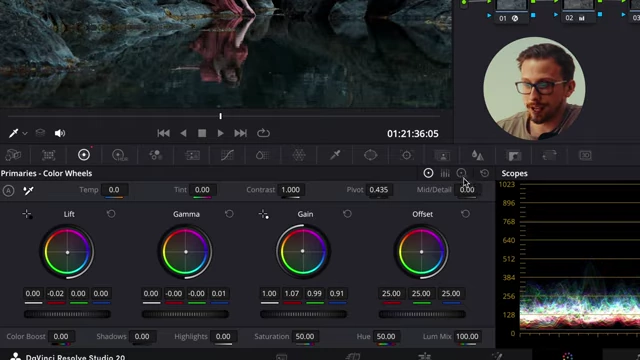Image resolution: width=640 pixels, height=360 pixels.
Task: Click the Lum Mix value 100.00
Action: (467, 337)
